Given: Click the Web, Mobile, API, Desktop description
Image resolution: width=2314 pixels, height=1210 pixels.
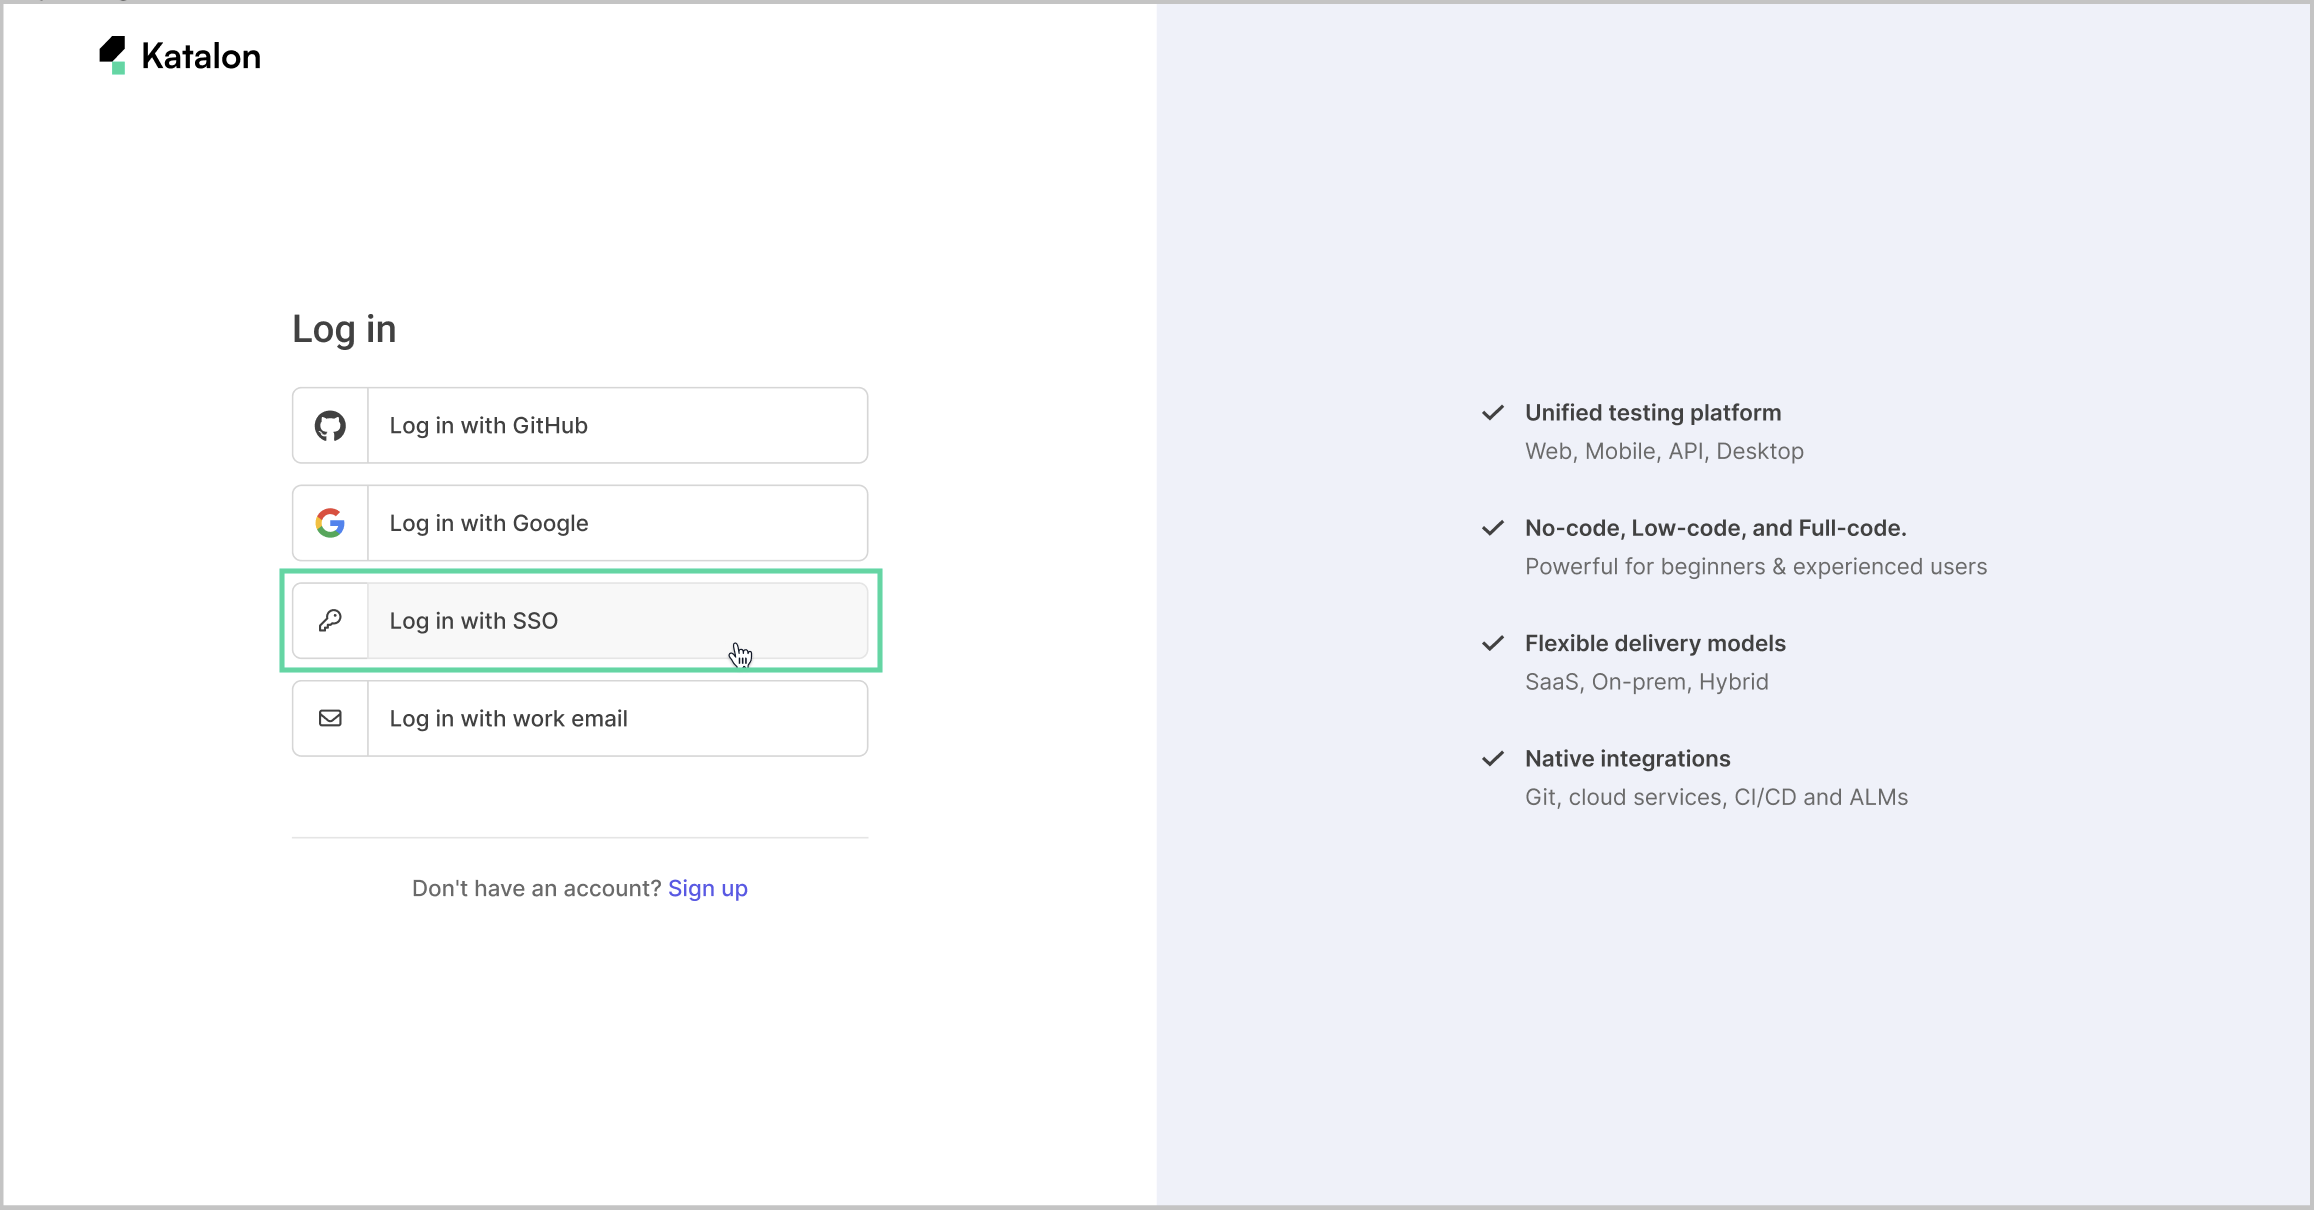Looking at the screenshot, I should [1663, 450].
